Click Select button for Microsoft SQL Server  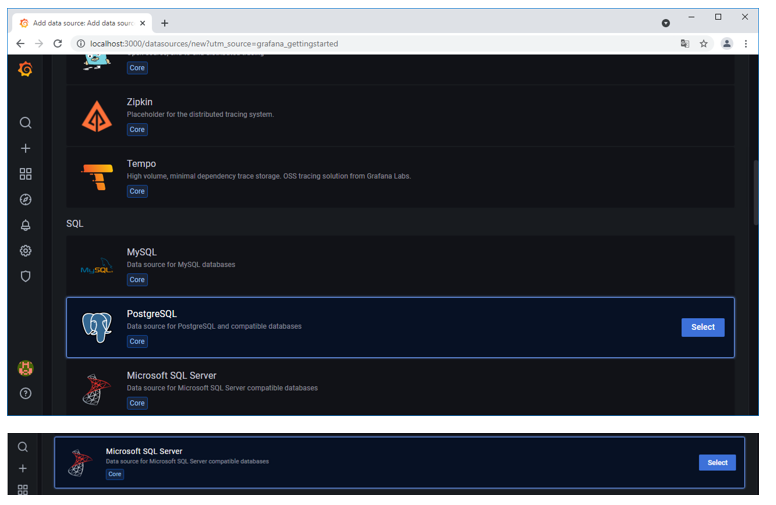coord(717,463)
